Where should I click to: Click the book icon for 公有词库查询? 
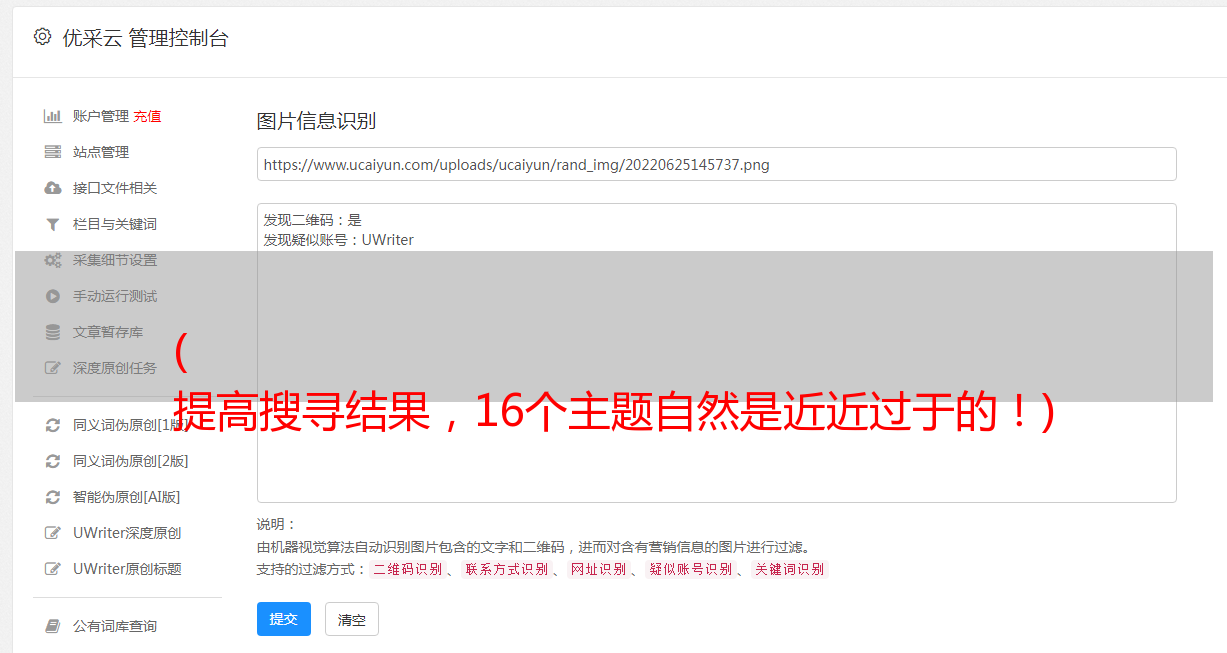pos(53,626)
